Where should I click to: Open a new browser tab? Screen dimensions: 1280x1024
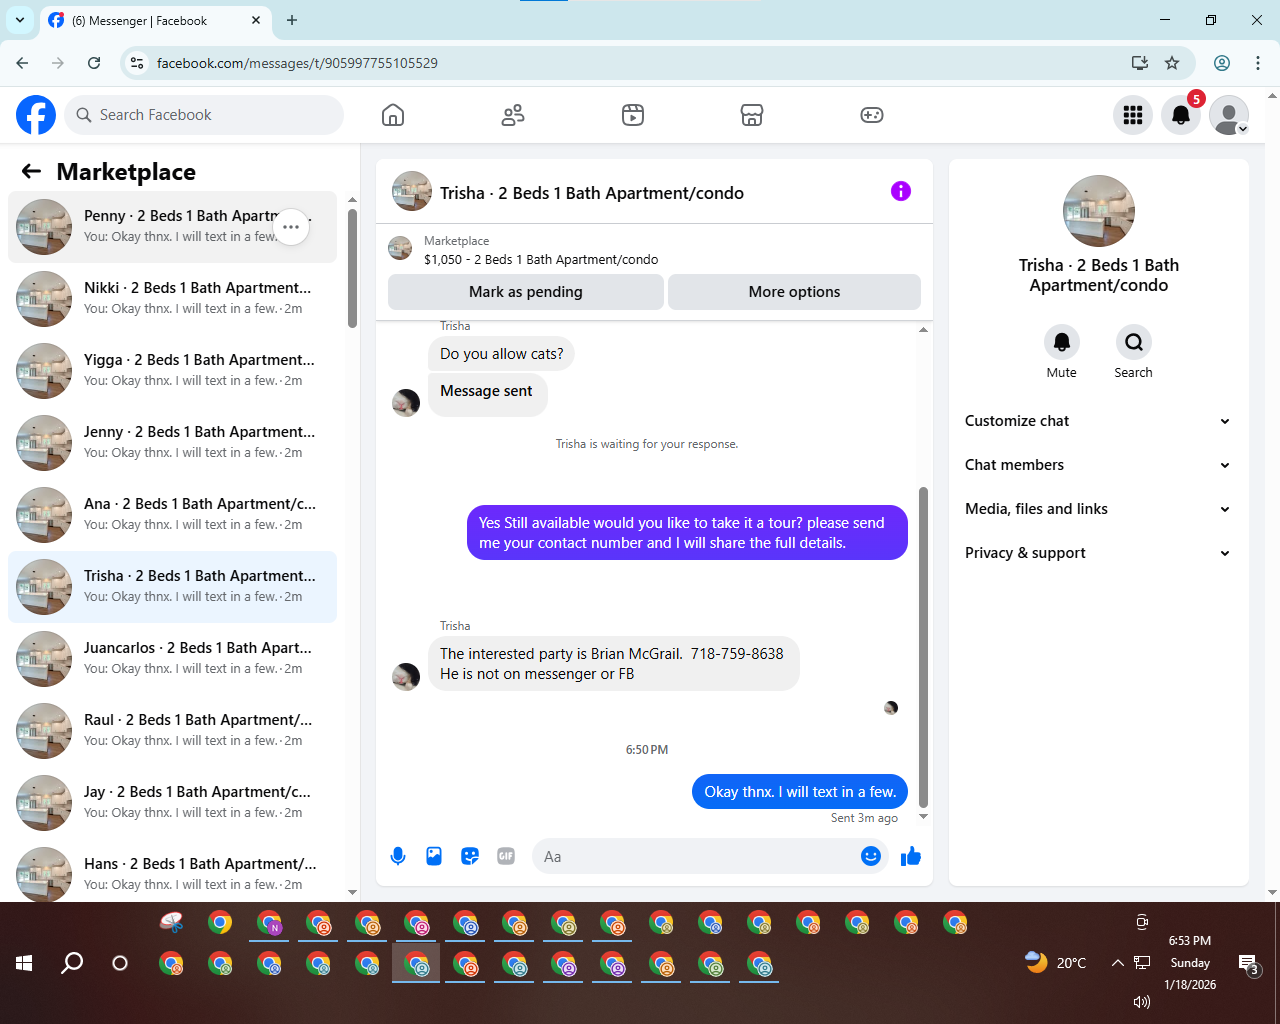292,20
